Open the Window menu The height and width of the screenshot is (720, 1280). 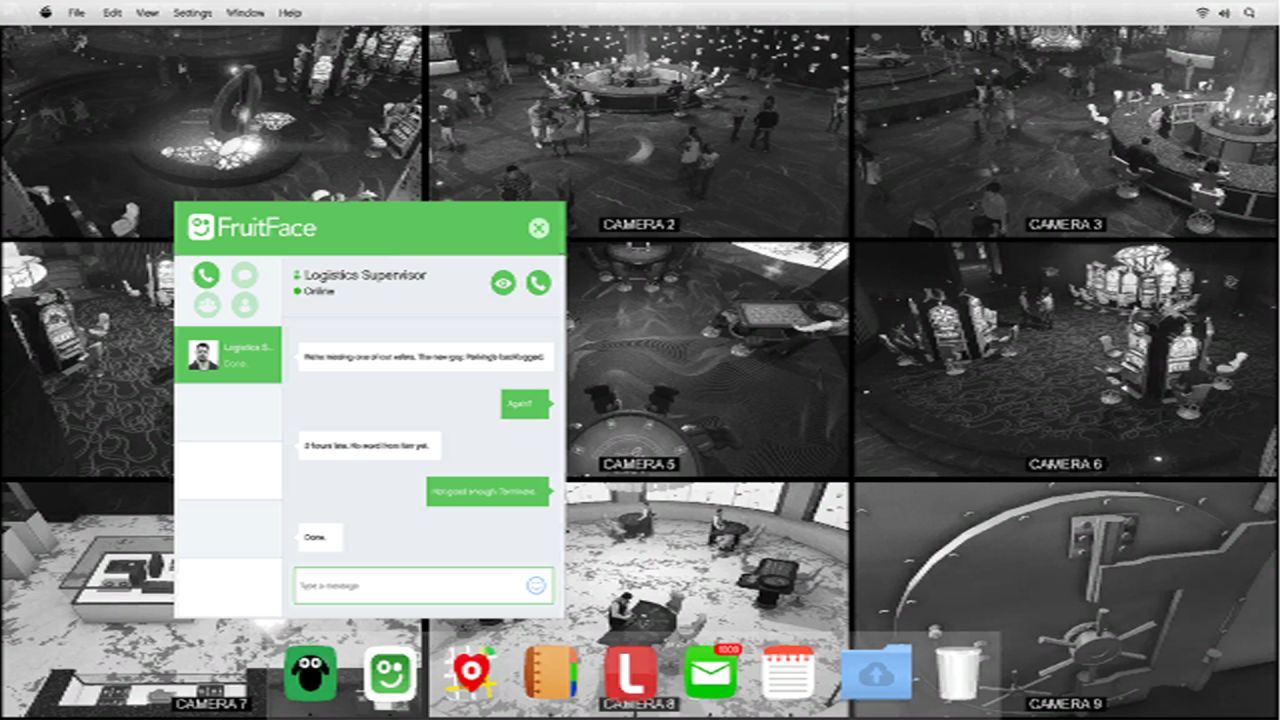click(x=245, y=13)
